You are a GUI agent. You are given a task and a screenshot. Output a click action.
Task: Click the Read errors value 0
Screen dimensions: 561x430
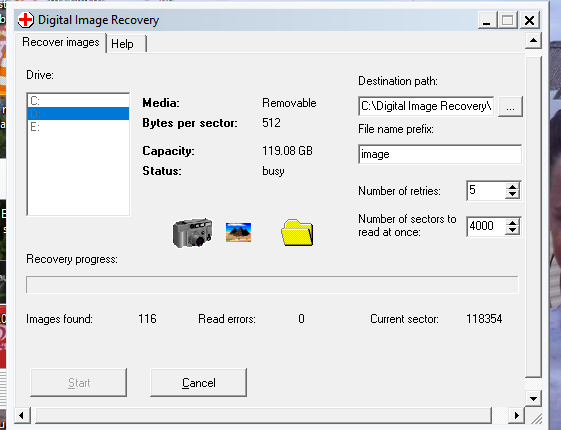301,319
